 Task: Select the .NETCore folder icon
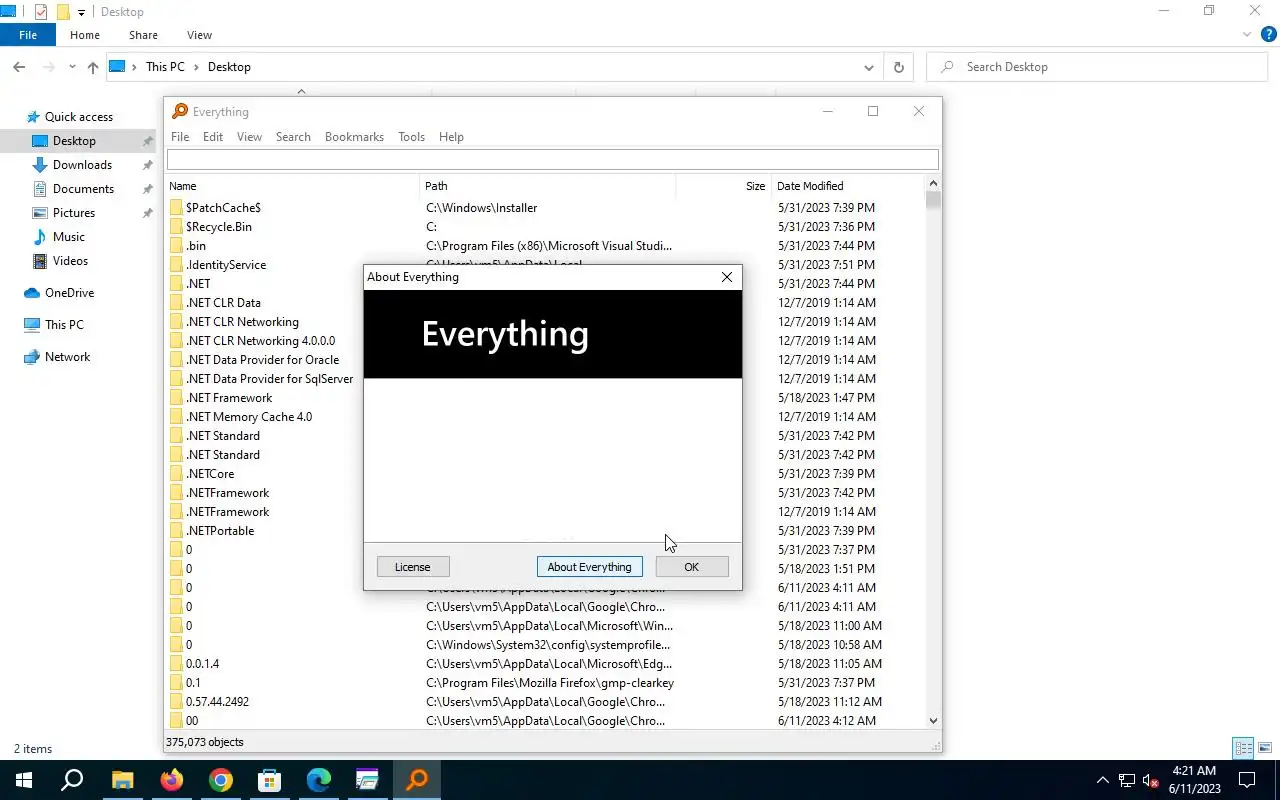176,474
